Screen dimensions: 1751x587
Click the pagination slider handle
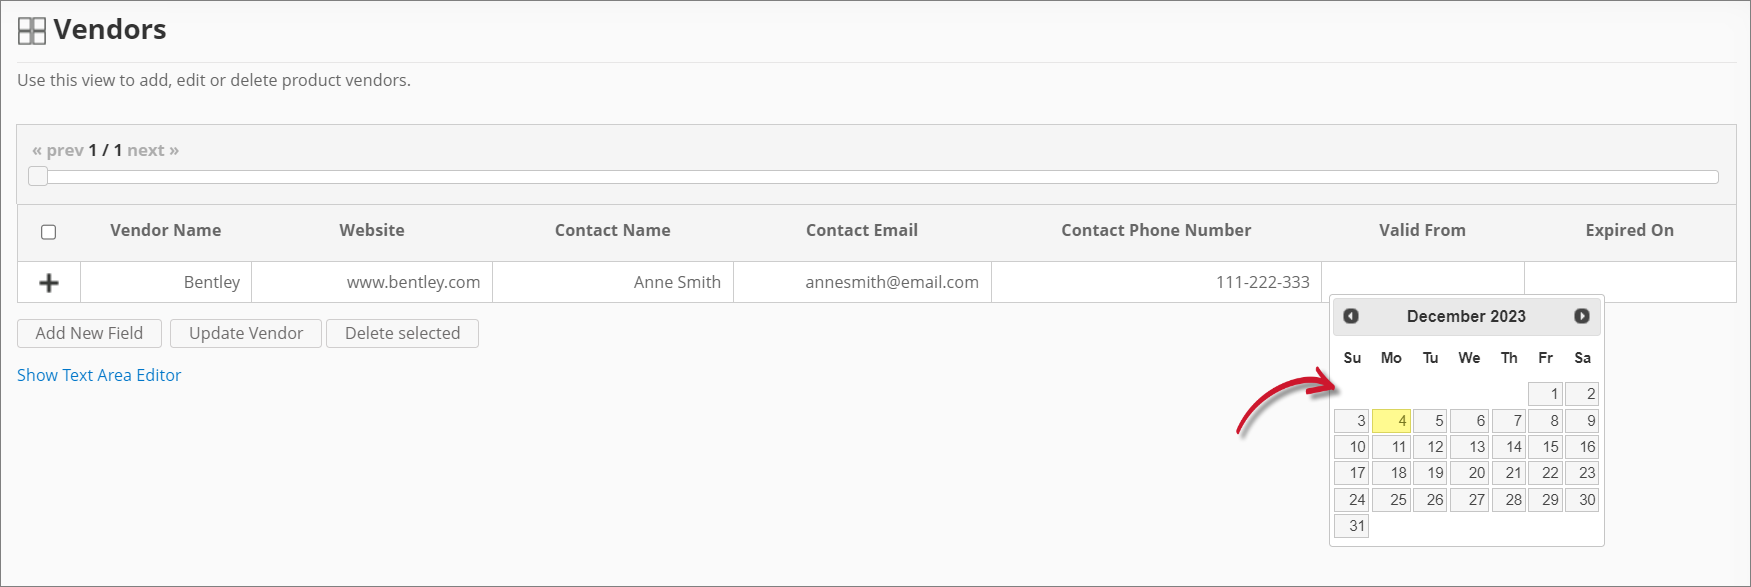click(x=38, y=176)
